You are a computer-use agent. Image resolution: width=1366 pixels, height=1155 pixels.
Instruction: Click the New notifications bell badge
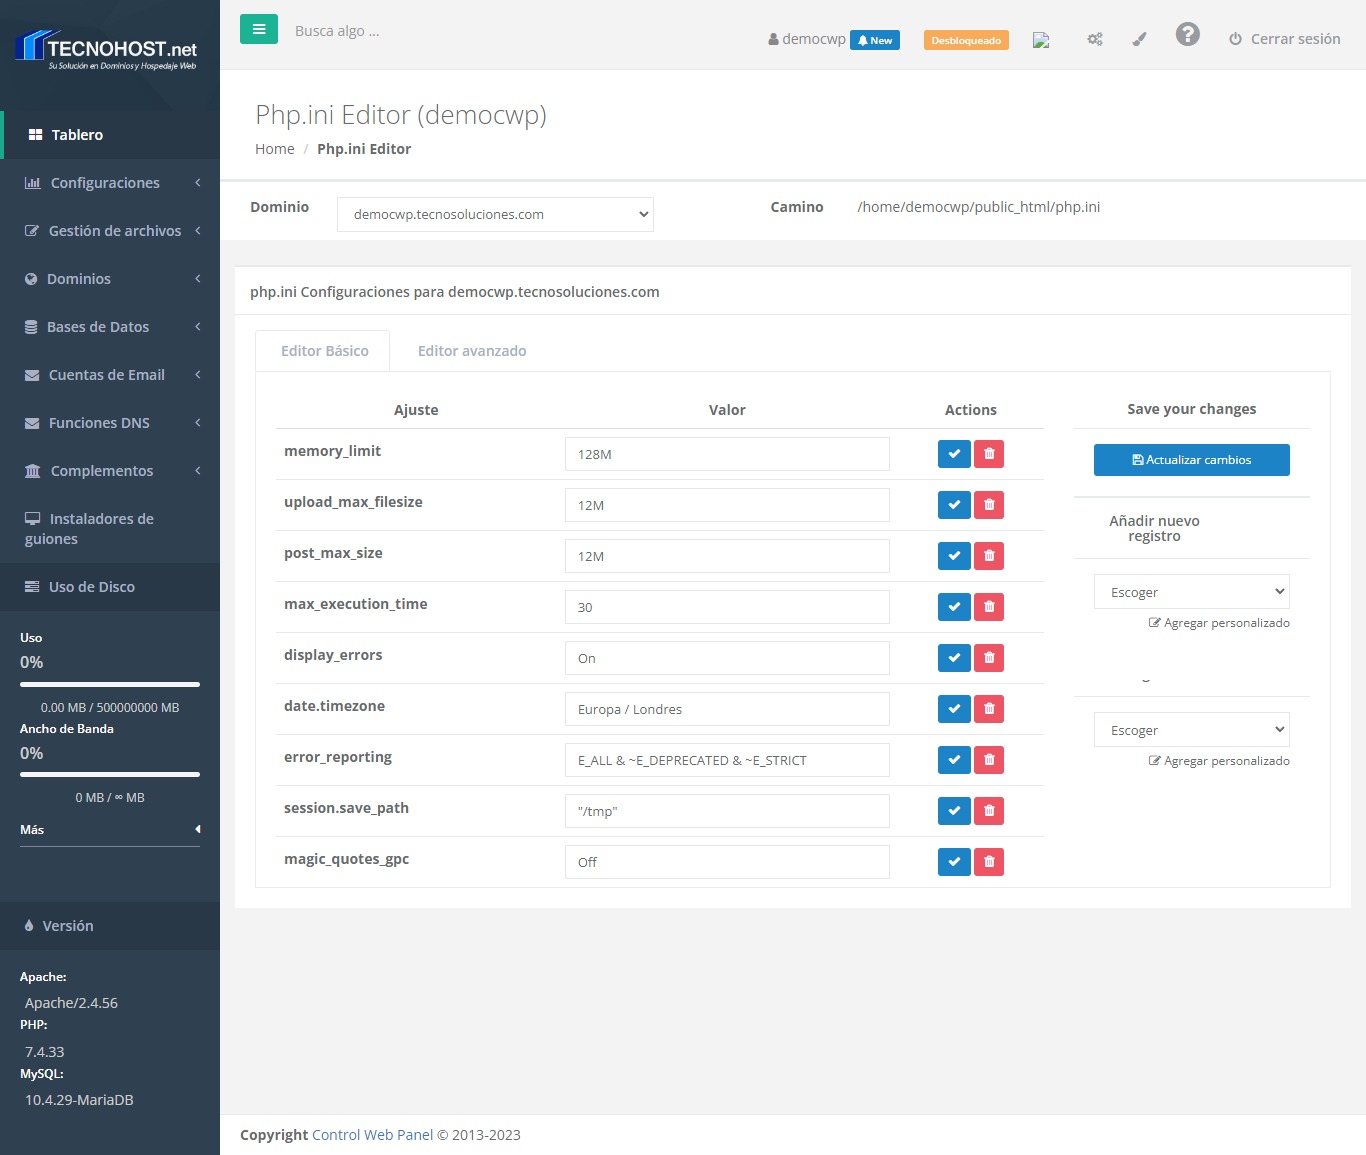point(875,40)
